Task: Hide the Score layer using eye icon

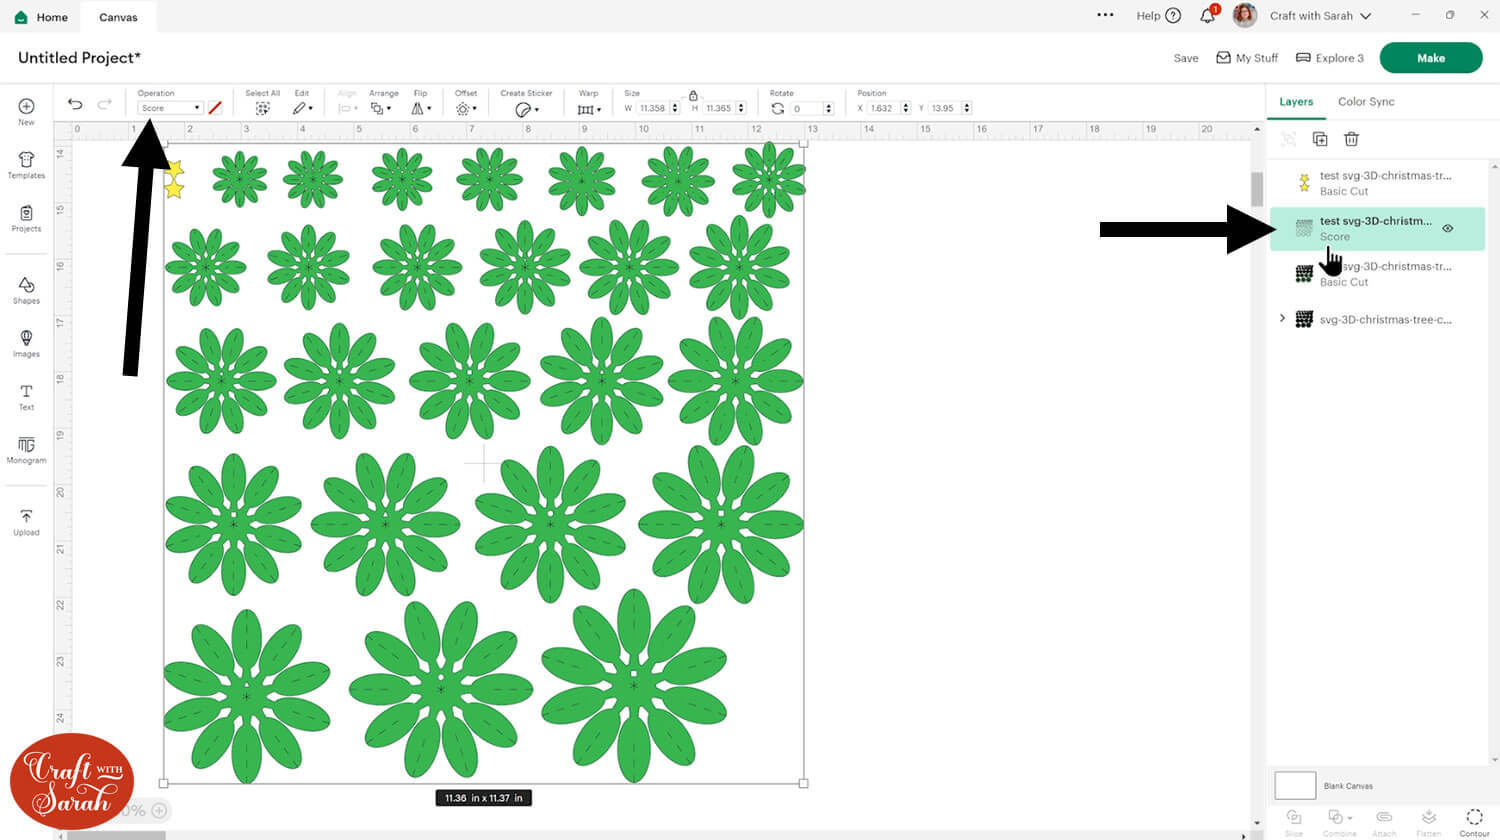Action: point(1447,229)
